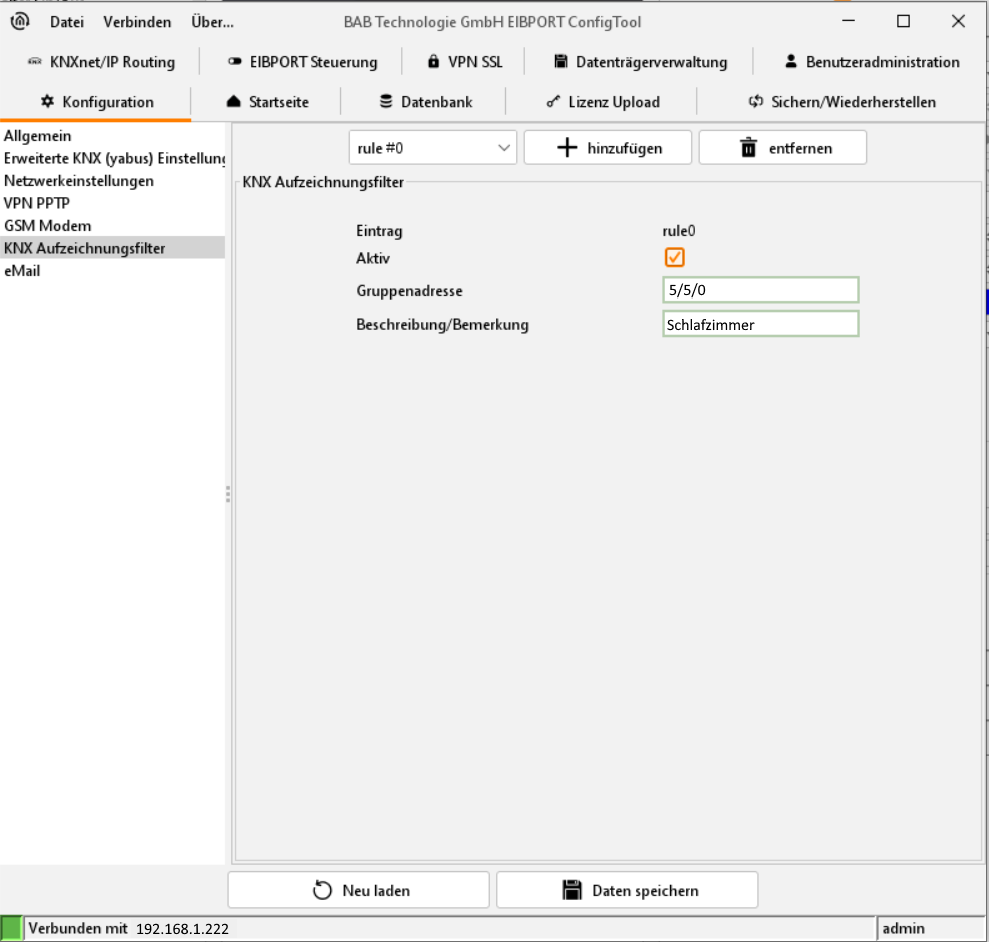Select Netzwerkeinstellungen in the sidebar
The image size is (989, 942).
click(79, 181)
